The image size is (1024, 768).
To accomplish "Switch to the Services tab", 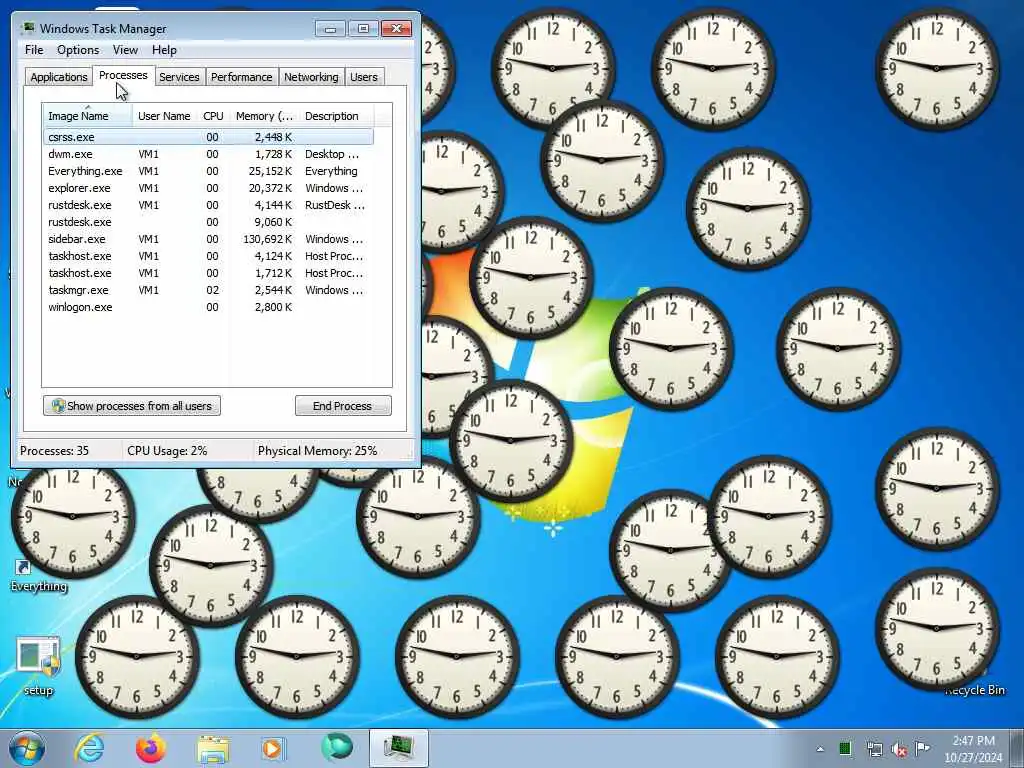I will click(x=179, y=77).
